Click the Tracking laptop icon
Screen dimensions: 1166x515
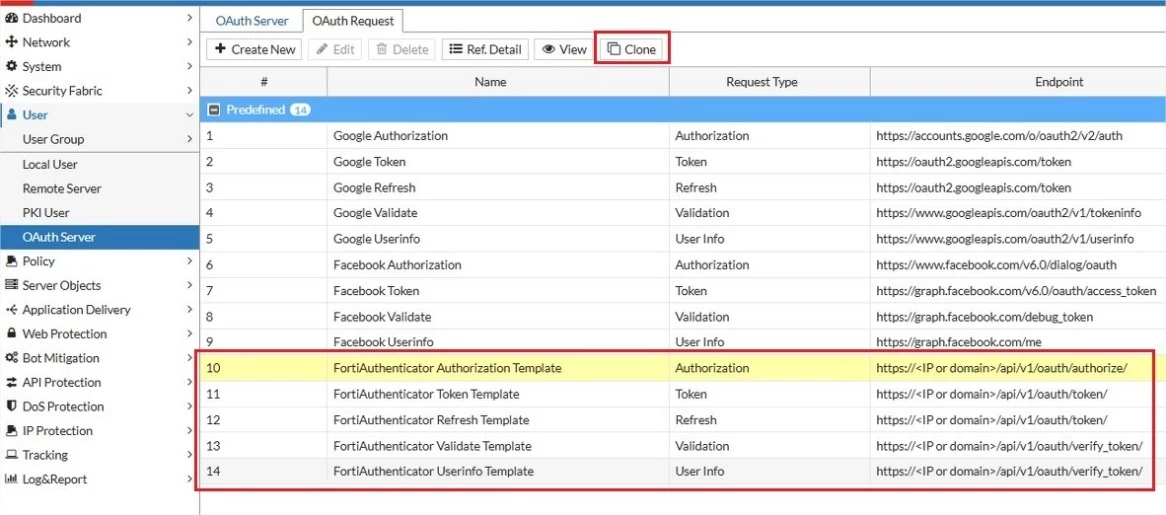(x=11, y=455)
